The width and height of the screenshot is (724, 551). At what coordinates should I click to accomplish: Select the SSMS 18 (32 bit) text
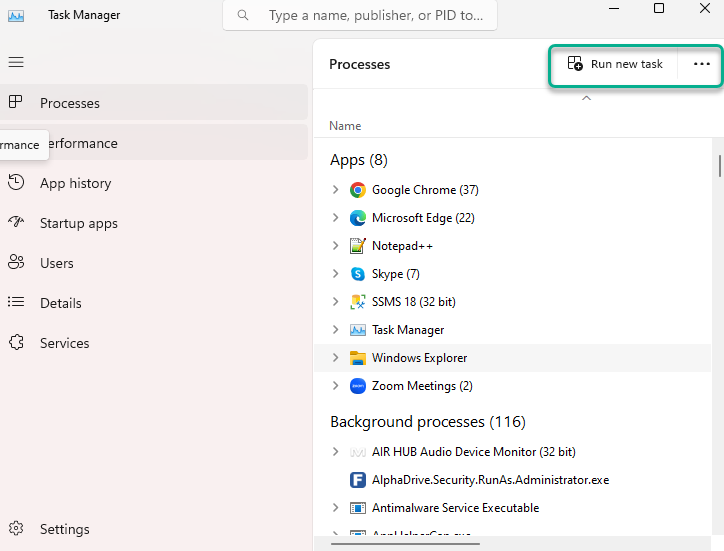click(414, 302)
